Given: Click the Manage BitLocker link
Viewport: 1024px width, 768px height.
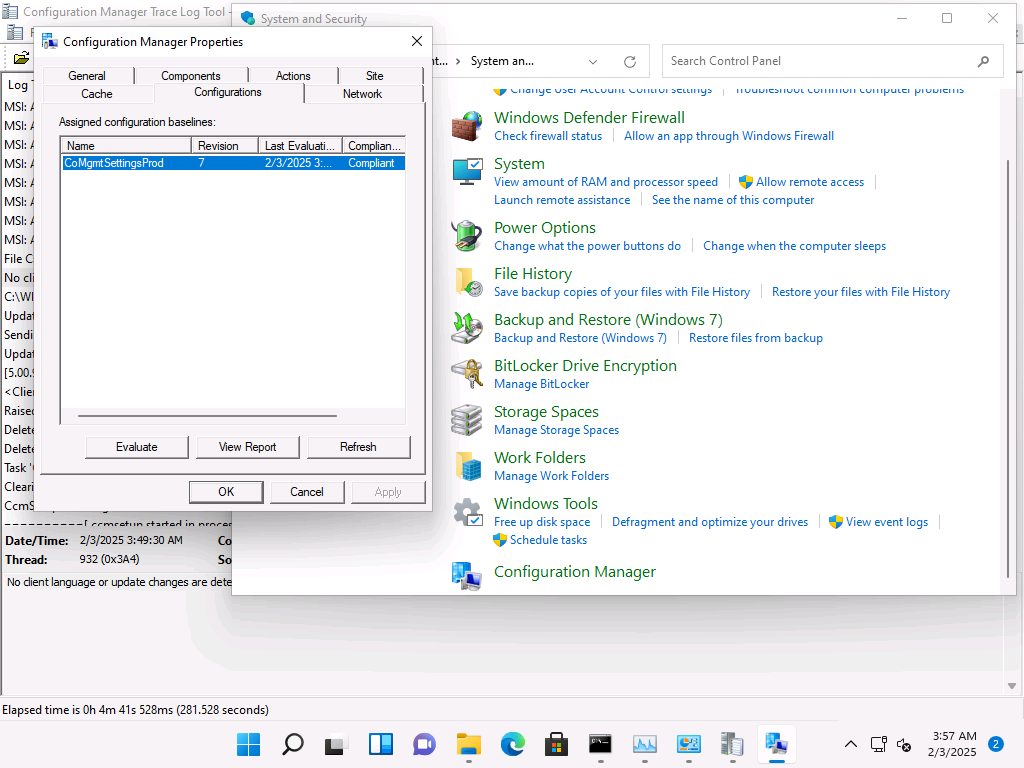Looking at the screenshot, I should [541, 384].
